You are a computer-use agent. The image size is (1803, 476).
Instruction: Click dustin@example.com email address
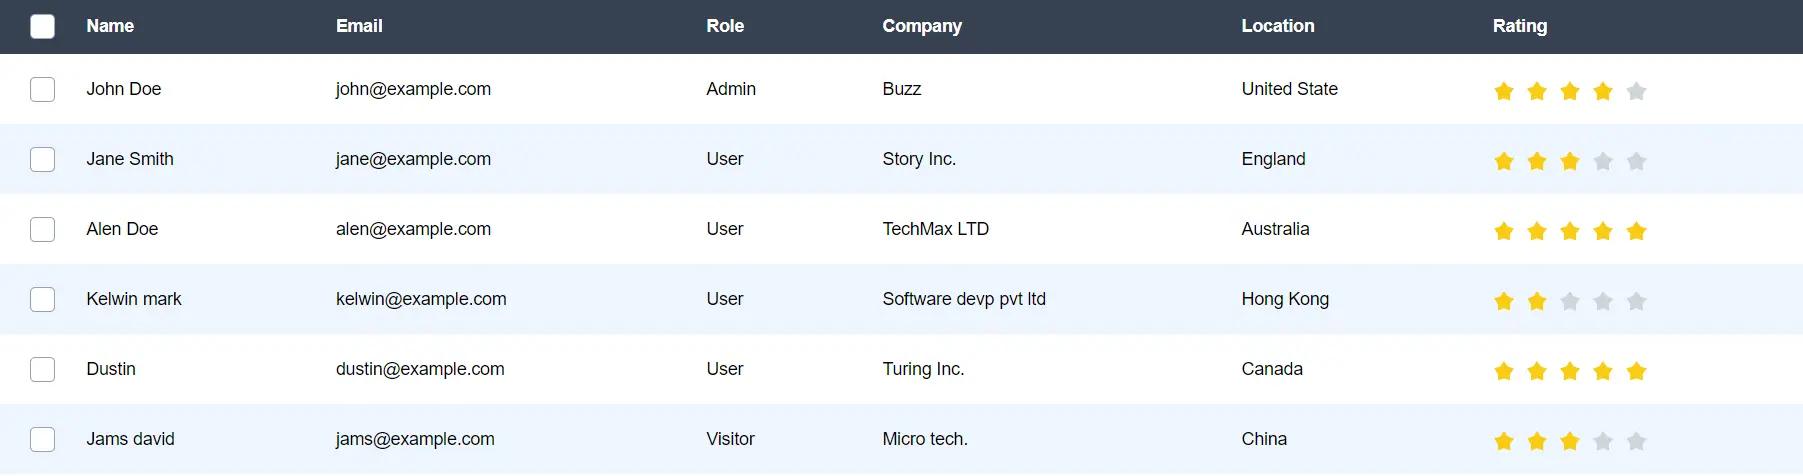pos(420,369)
